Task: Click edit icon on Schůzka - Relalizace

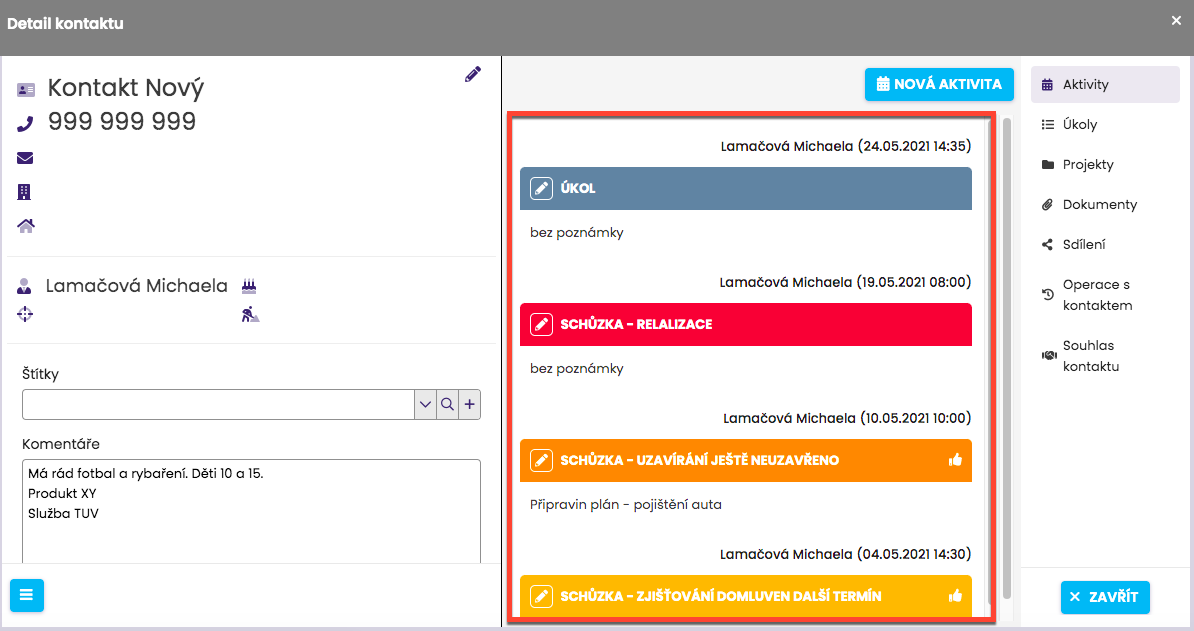Action: [x=541, y=325]
